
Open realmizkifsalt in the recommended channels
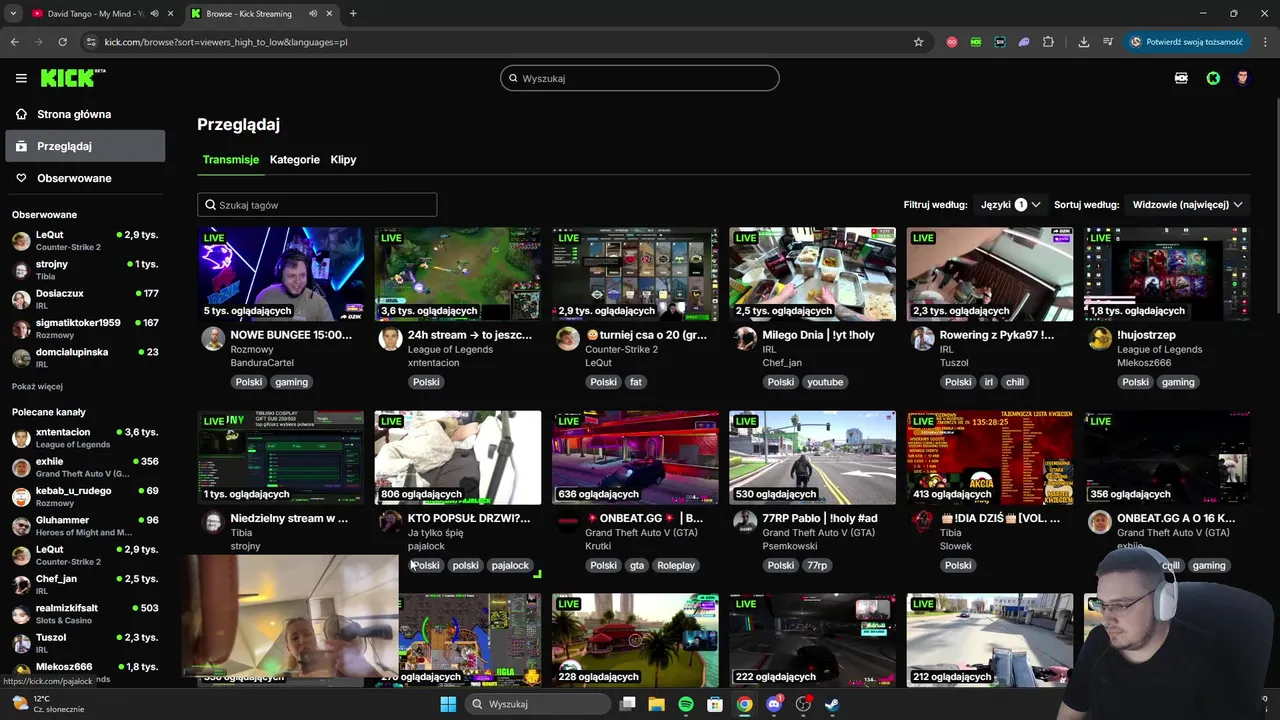tap(85, 613)
